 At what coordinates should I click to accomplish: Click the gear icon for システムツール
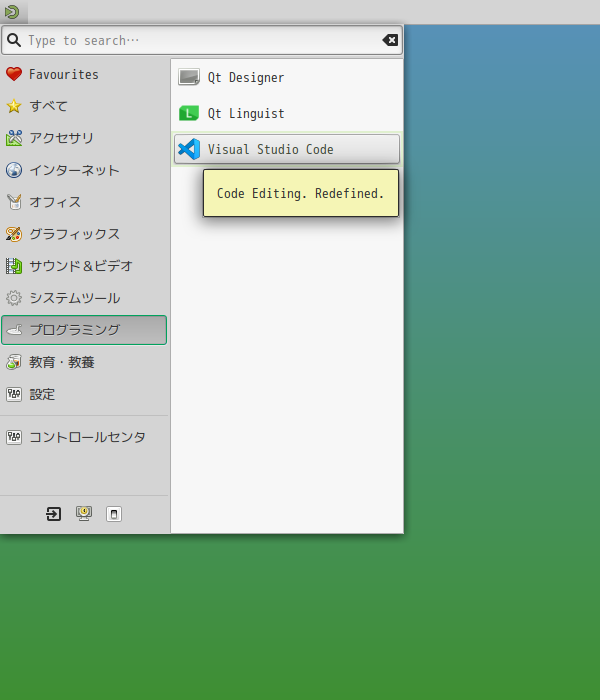point(14,298)
